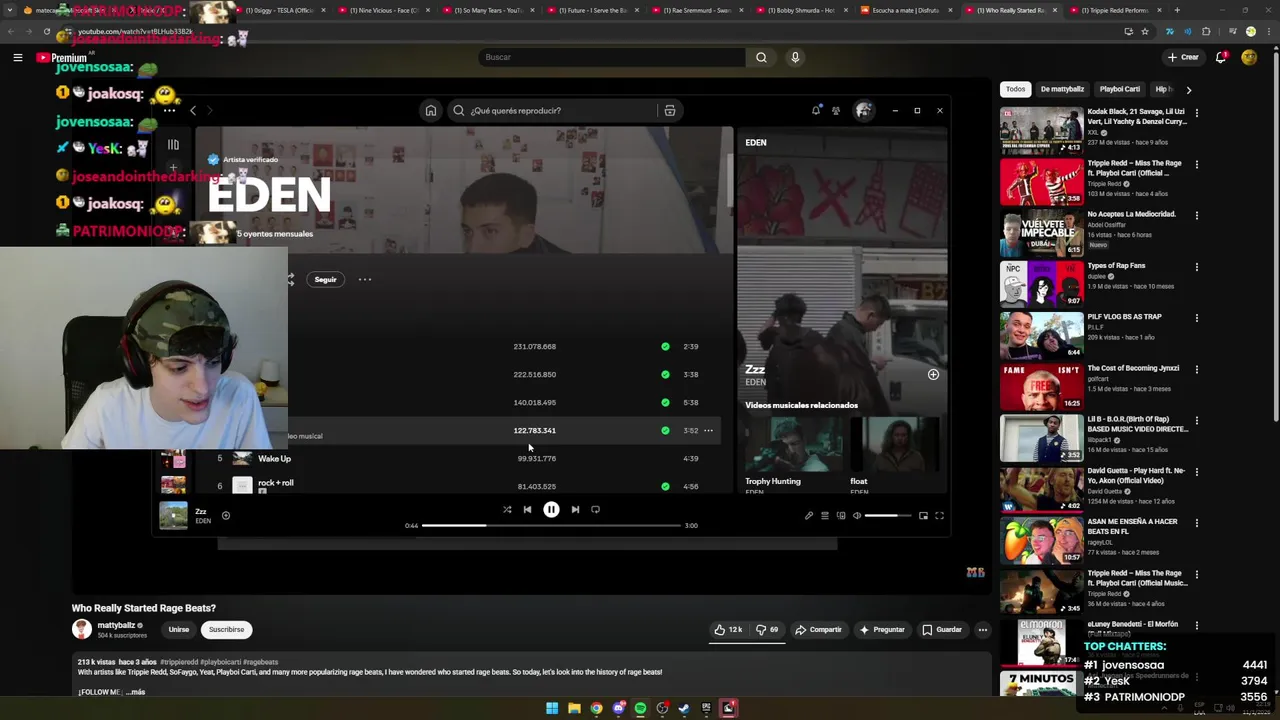Open options for Types of Rap Fans

(1196, 267)
